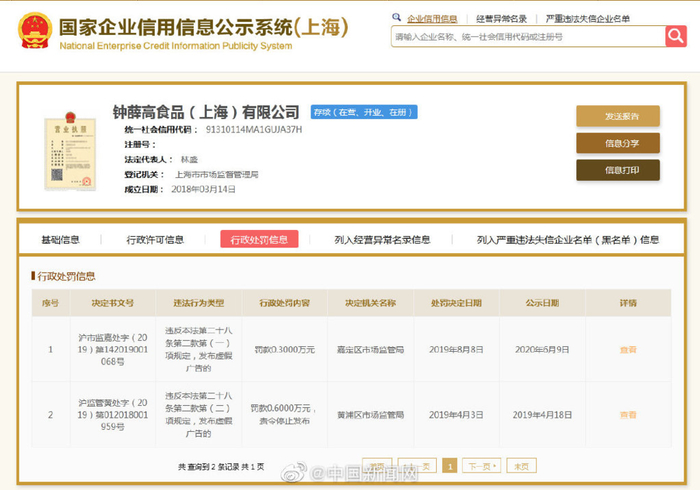Click the 公示日期 column header
The image size is (700, 490).
[x=542, y=303]
